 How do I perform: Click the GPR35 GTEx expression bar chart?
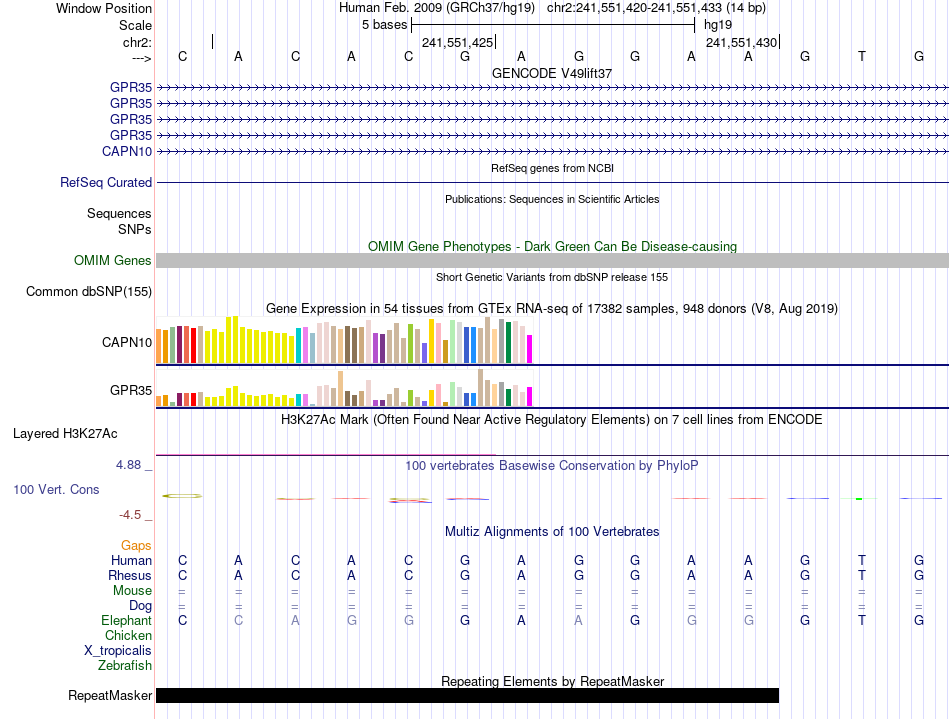pos(344,388)
